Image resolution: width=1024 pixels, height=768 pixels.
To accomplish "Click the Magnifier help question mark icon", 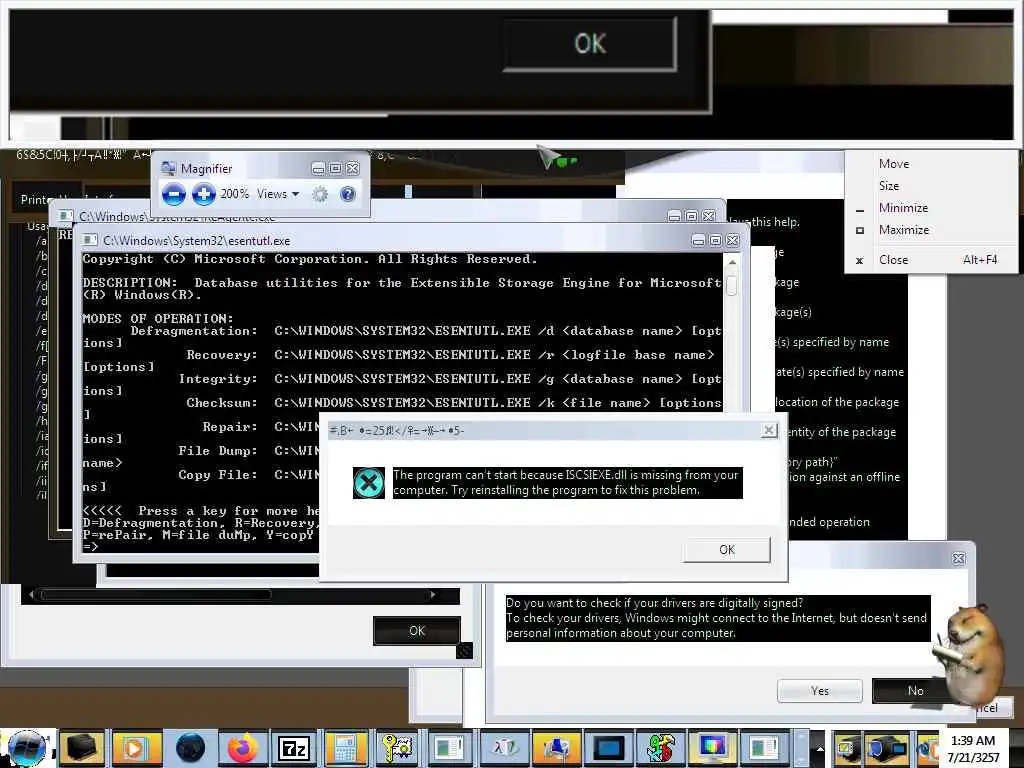I will pyautogui.click(x=348, y=194).
